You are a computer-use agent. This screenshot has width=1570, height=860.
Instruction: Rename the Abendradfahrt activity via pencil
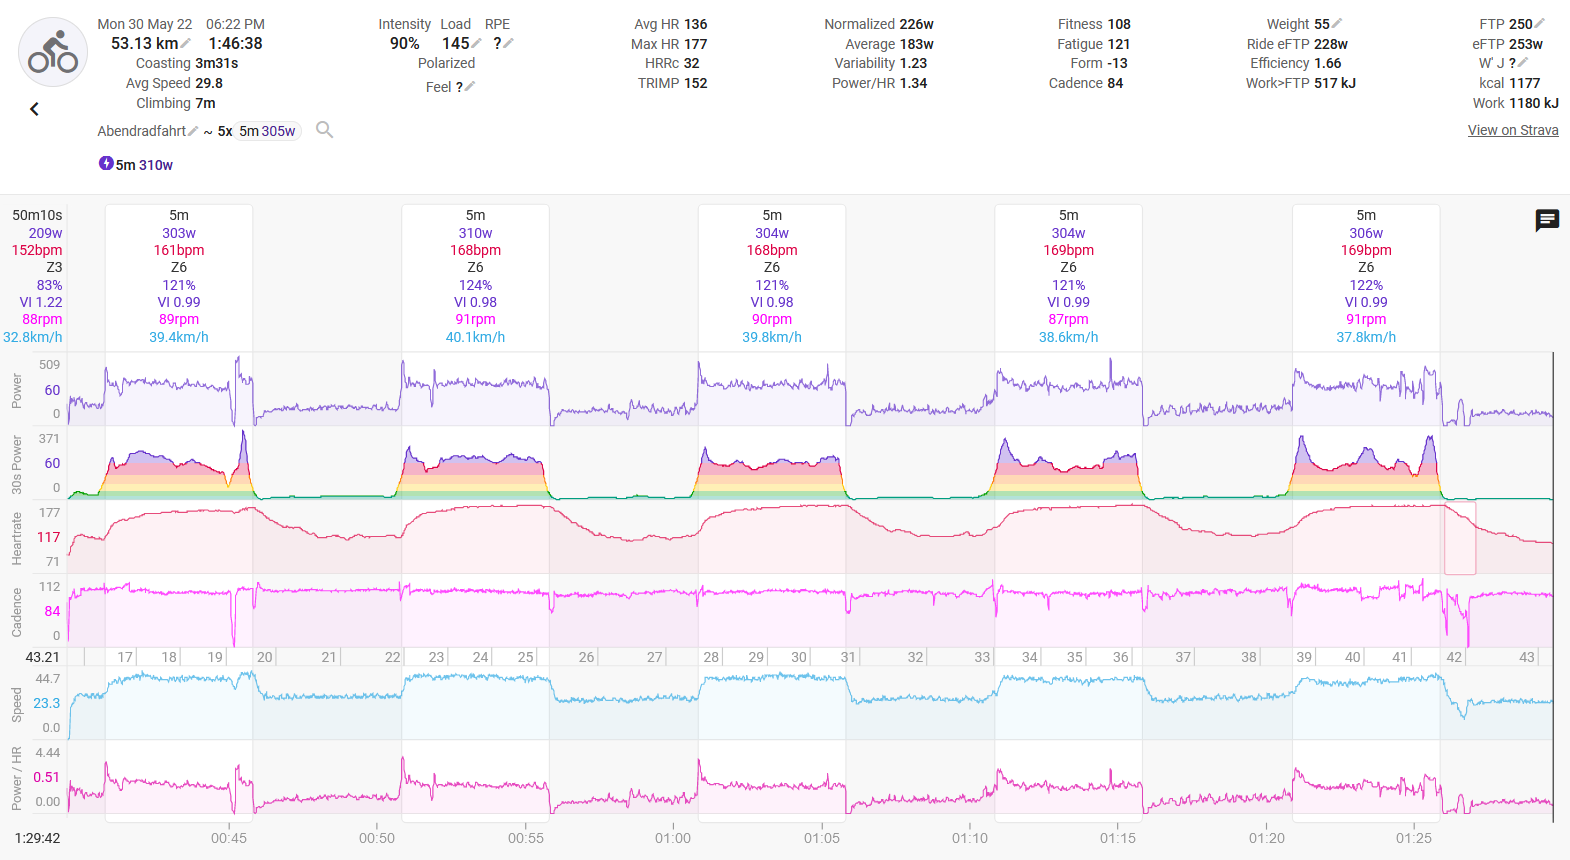[x=193, y=131]
